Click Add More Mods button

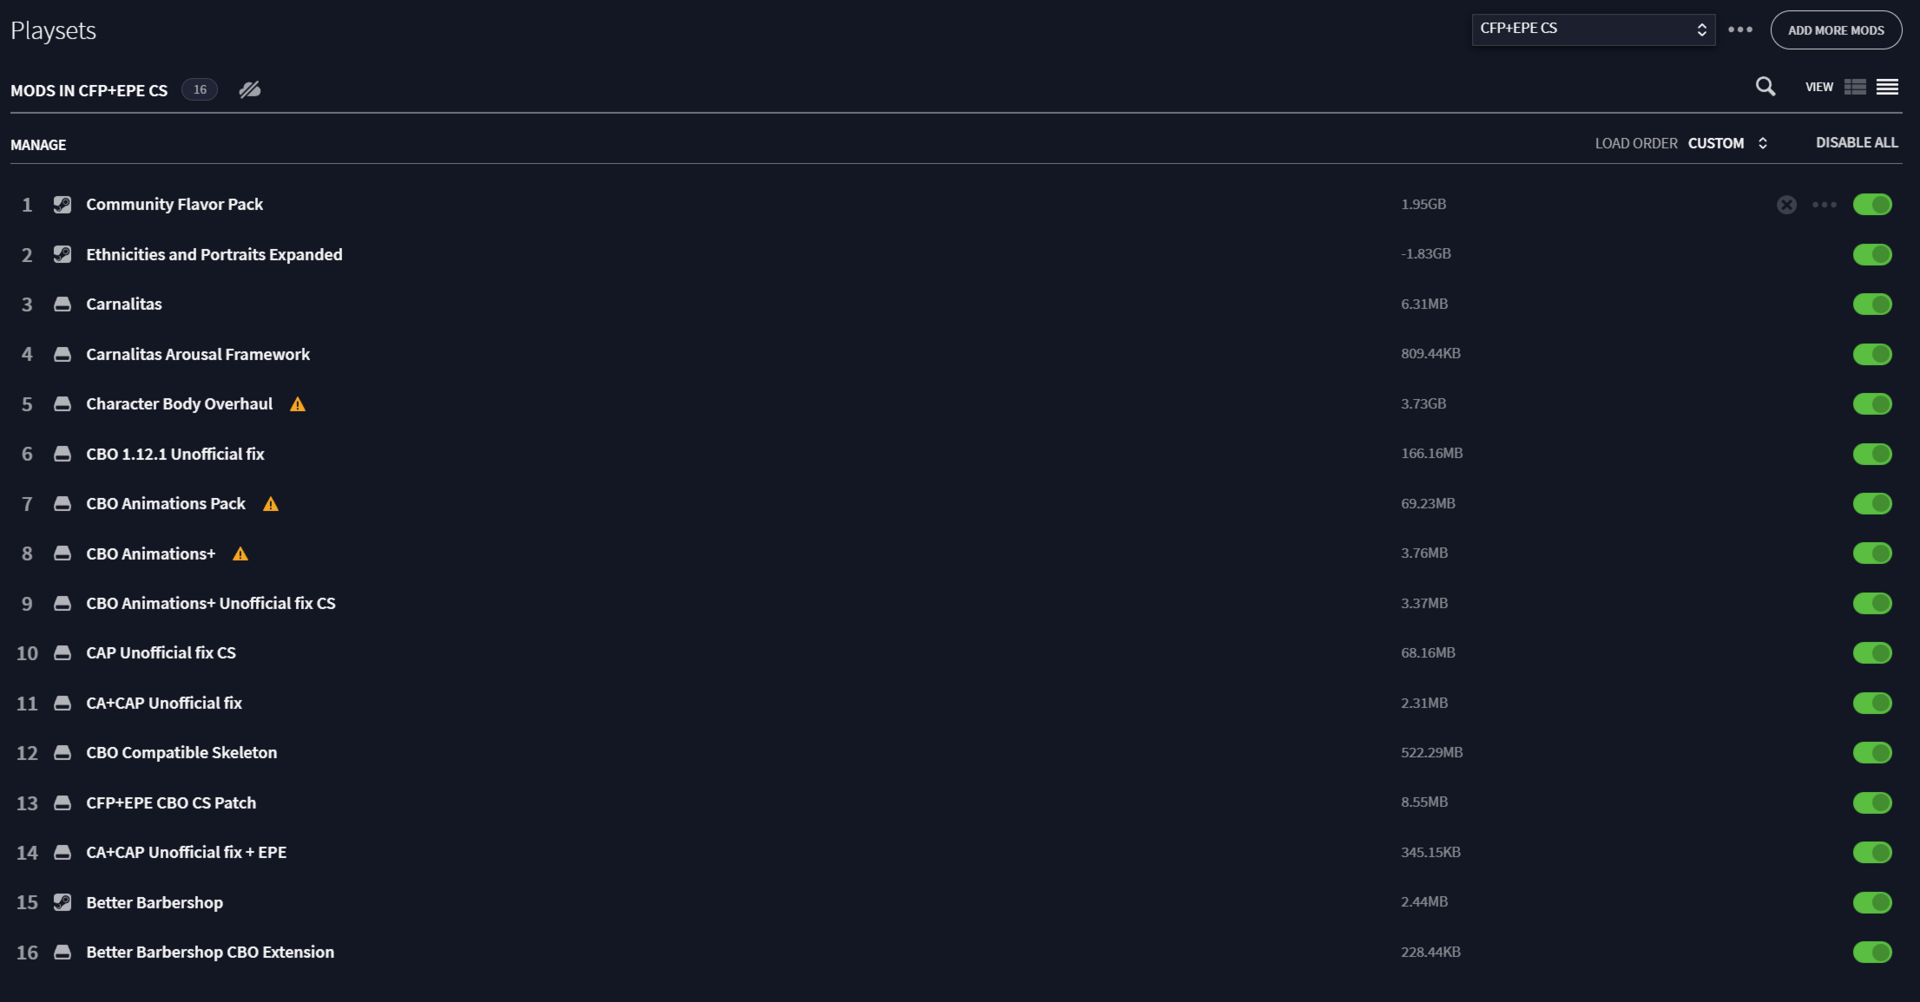[1836, 30]
